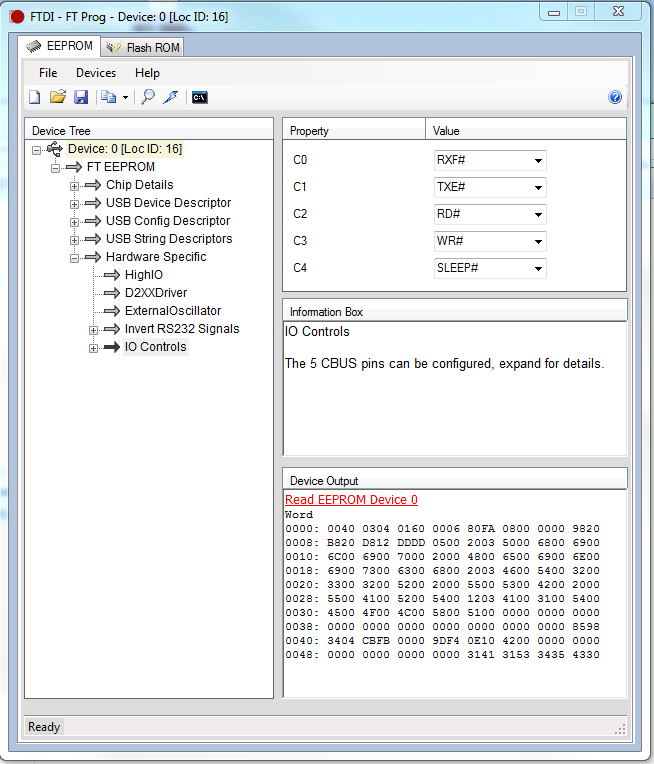Viewport: 654px width, 764px height.
Task: Open the C2 dropdown showing RD#
Action: tap(490, 214)
